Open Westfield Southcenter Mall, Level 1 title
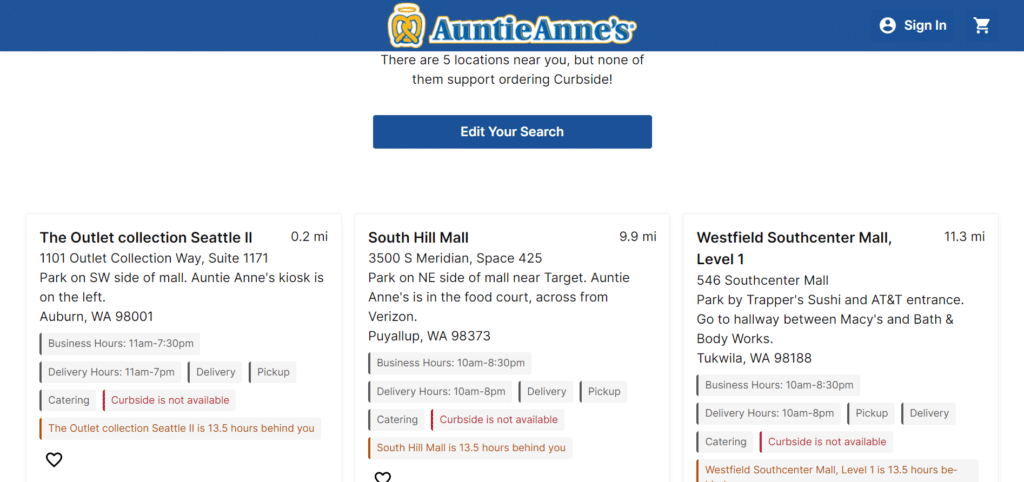The width and height of the screenshot is (1024, 482). coord(794,248)
